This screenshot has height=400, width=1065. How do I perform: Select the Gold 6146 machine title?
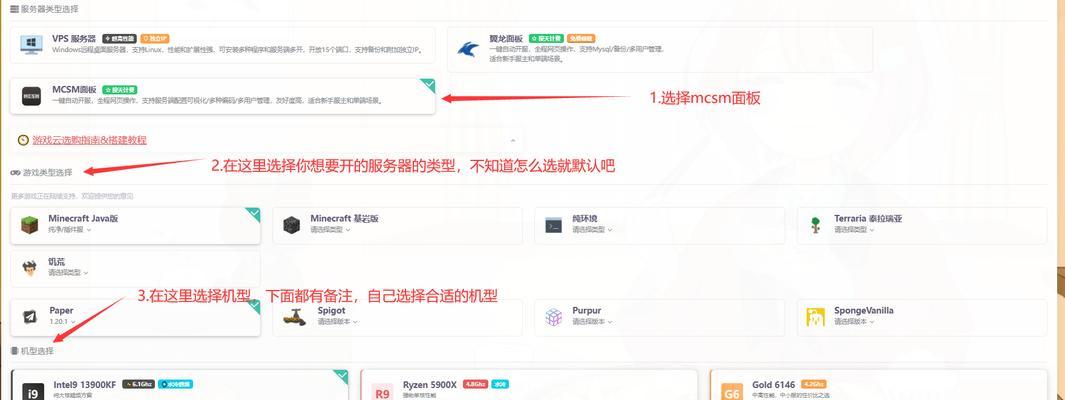click(x=774, y=384)
